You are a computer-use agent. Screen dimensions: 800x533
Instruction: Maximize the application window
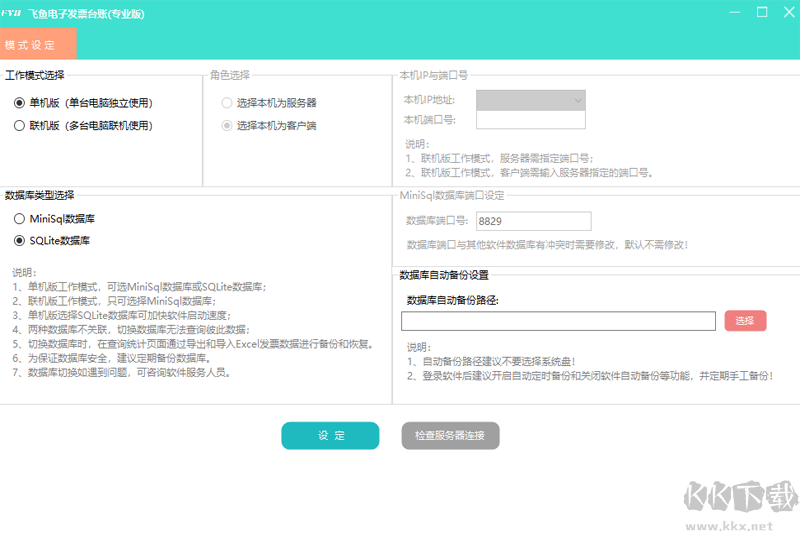coord(762,12)
